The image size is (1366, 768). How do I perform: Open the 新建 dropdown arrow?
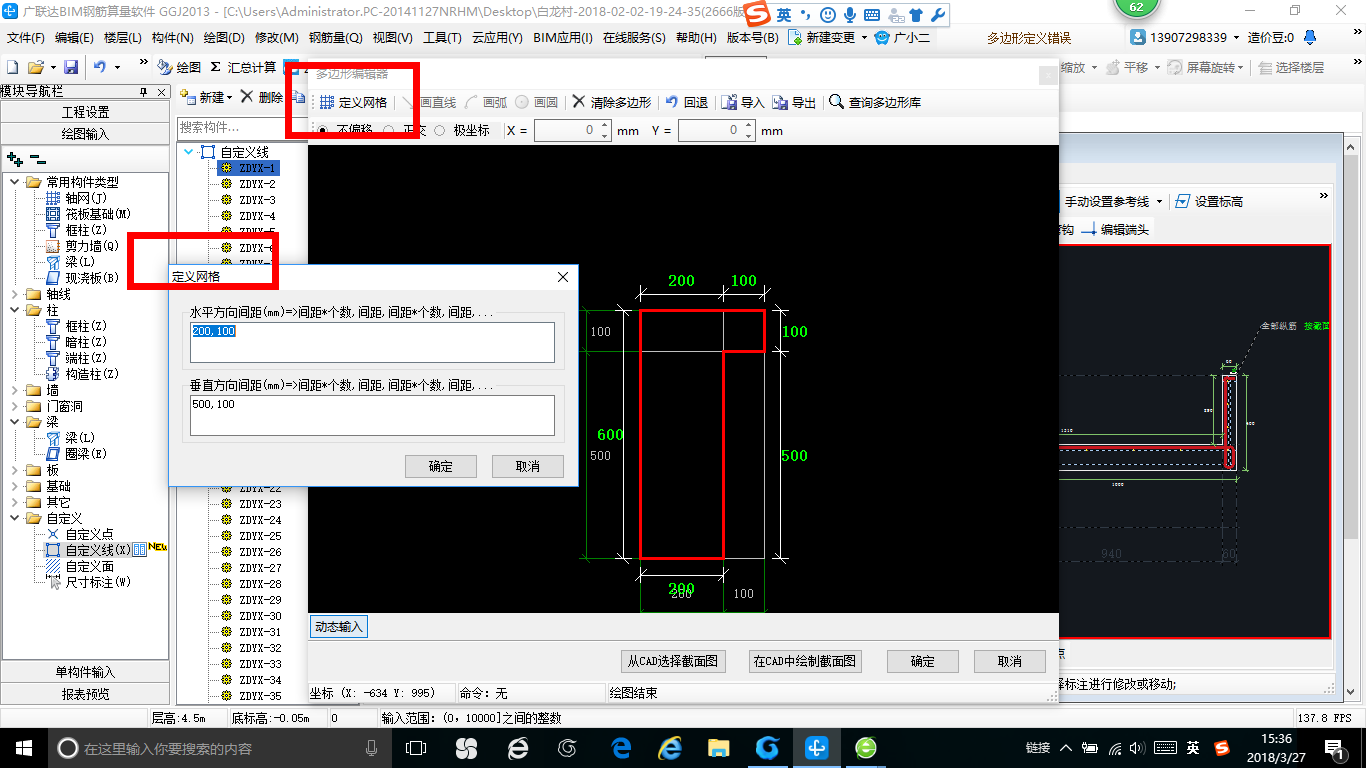pos(229,98)
